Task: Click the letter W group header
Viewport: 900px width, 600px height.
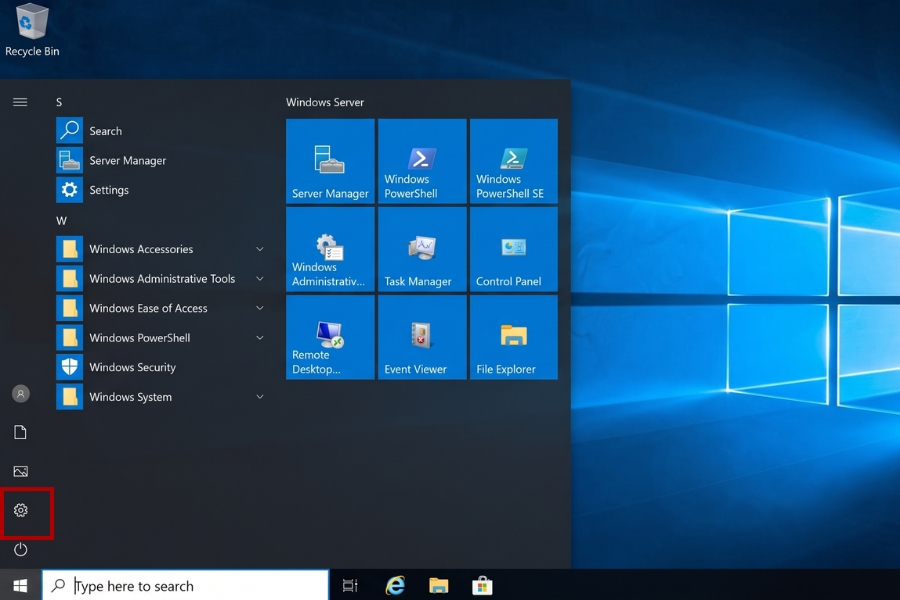Action: coord(61,221)
